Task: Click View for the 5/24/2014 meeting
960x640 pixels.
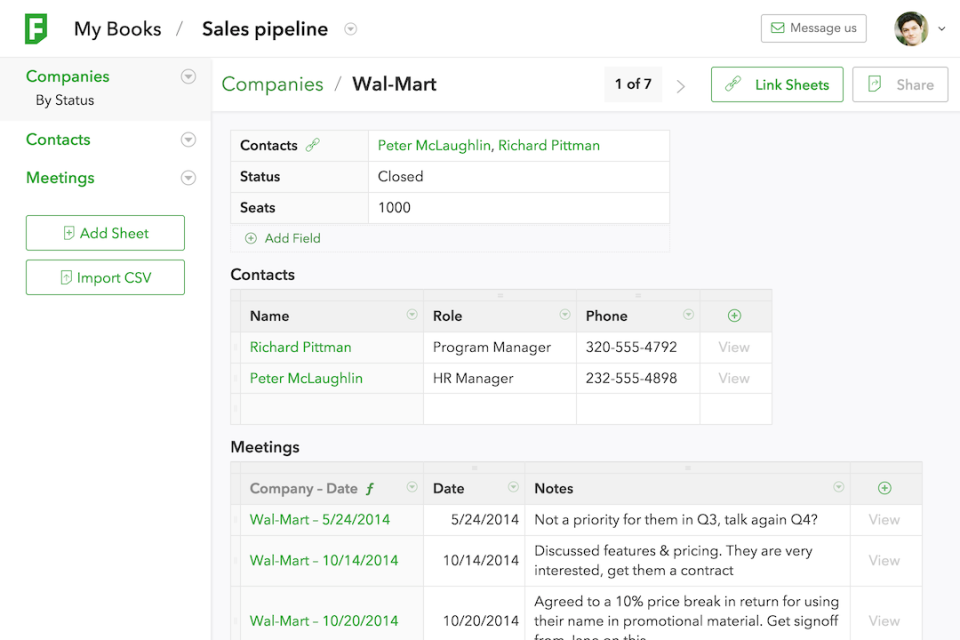Action: [x=884, y=520]
